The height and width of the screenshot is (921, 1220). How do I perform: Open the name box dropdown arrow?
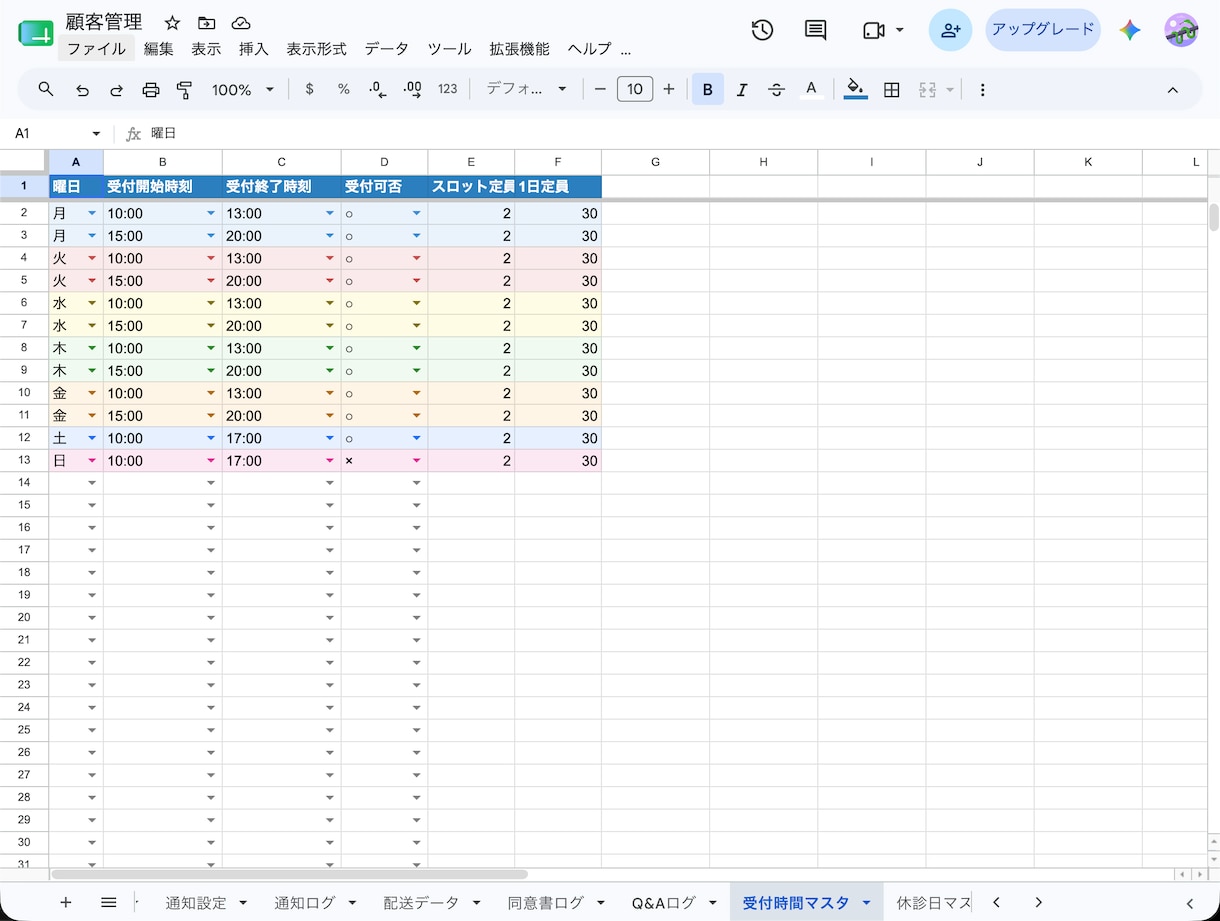[x=96, y=133]
